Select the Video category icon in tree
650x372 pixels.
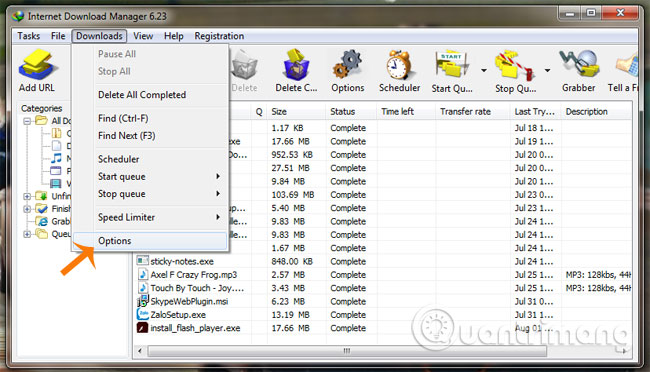(56, 183)
